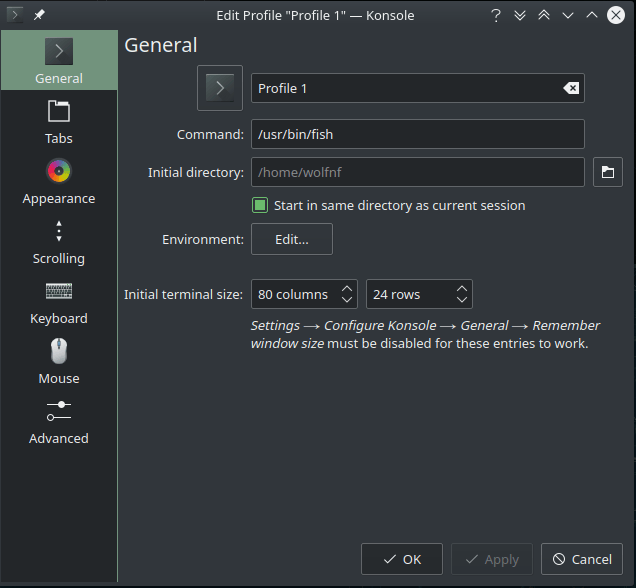This screenshot has height=588, width=636.
Task: Click the Initial terminal size label
Action: tap(183, 294)
